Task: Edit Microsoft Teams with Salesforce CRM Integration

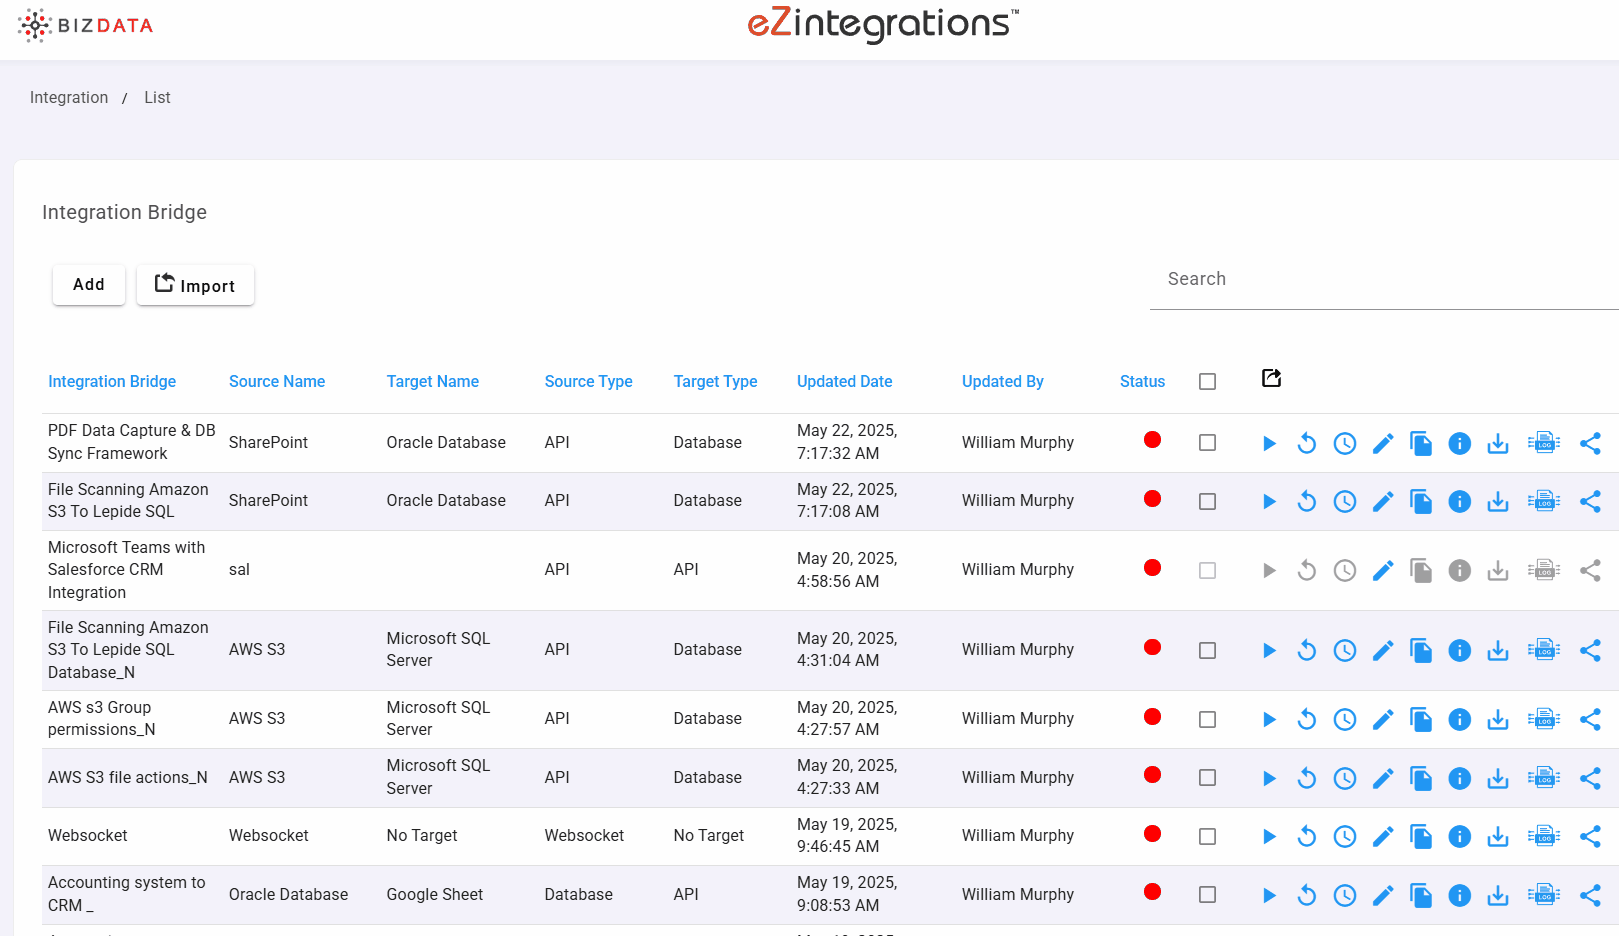Action: point(1383,570)
